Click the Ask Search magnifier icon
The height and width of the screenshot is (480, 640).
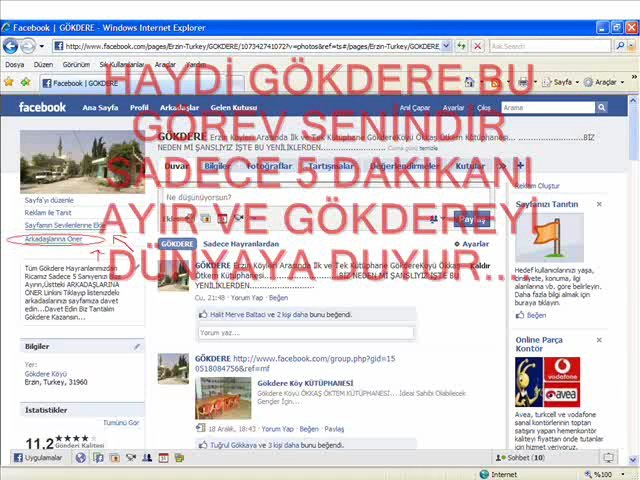[x=620, y=46]
